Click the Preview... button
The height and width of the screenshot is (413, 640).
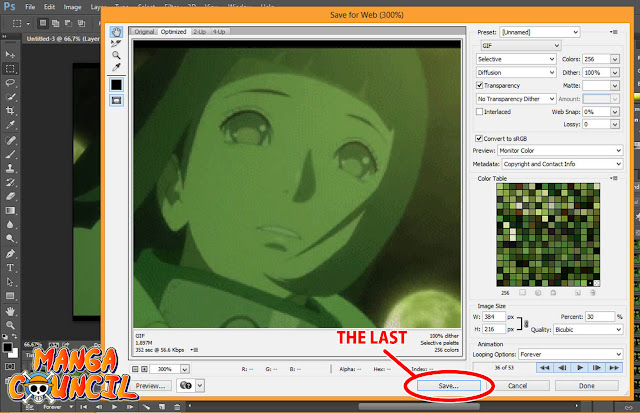pos(151,386)
